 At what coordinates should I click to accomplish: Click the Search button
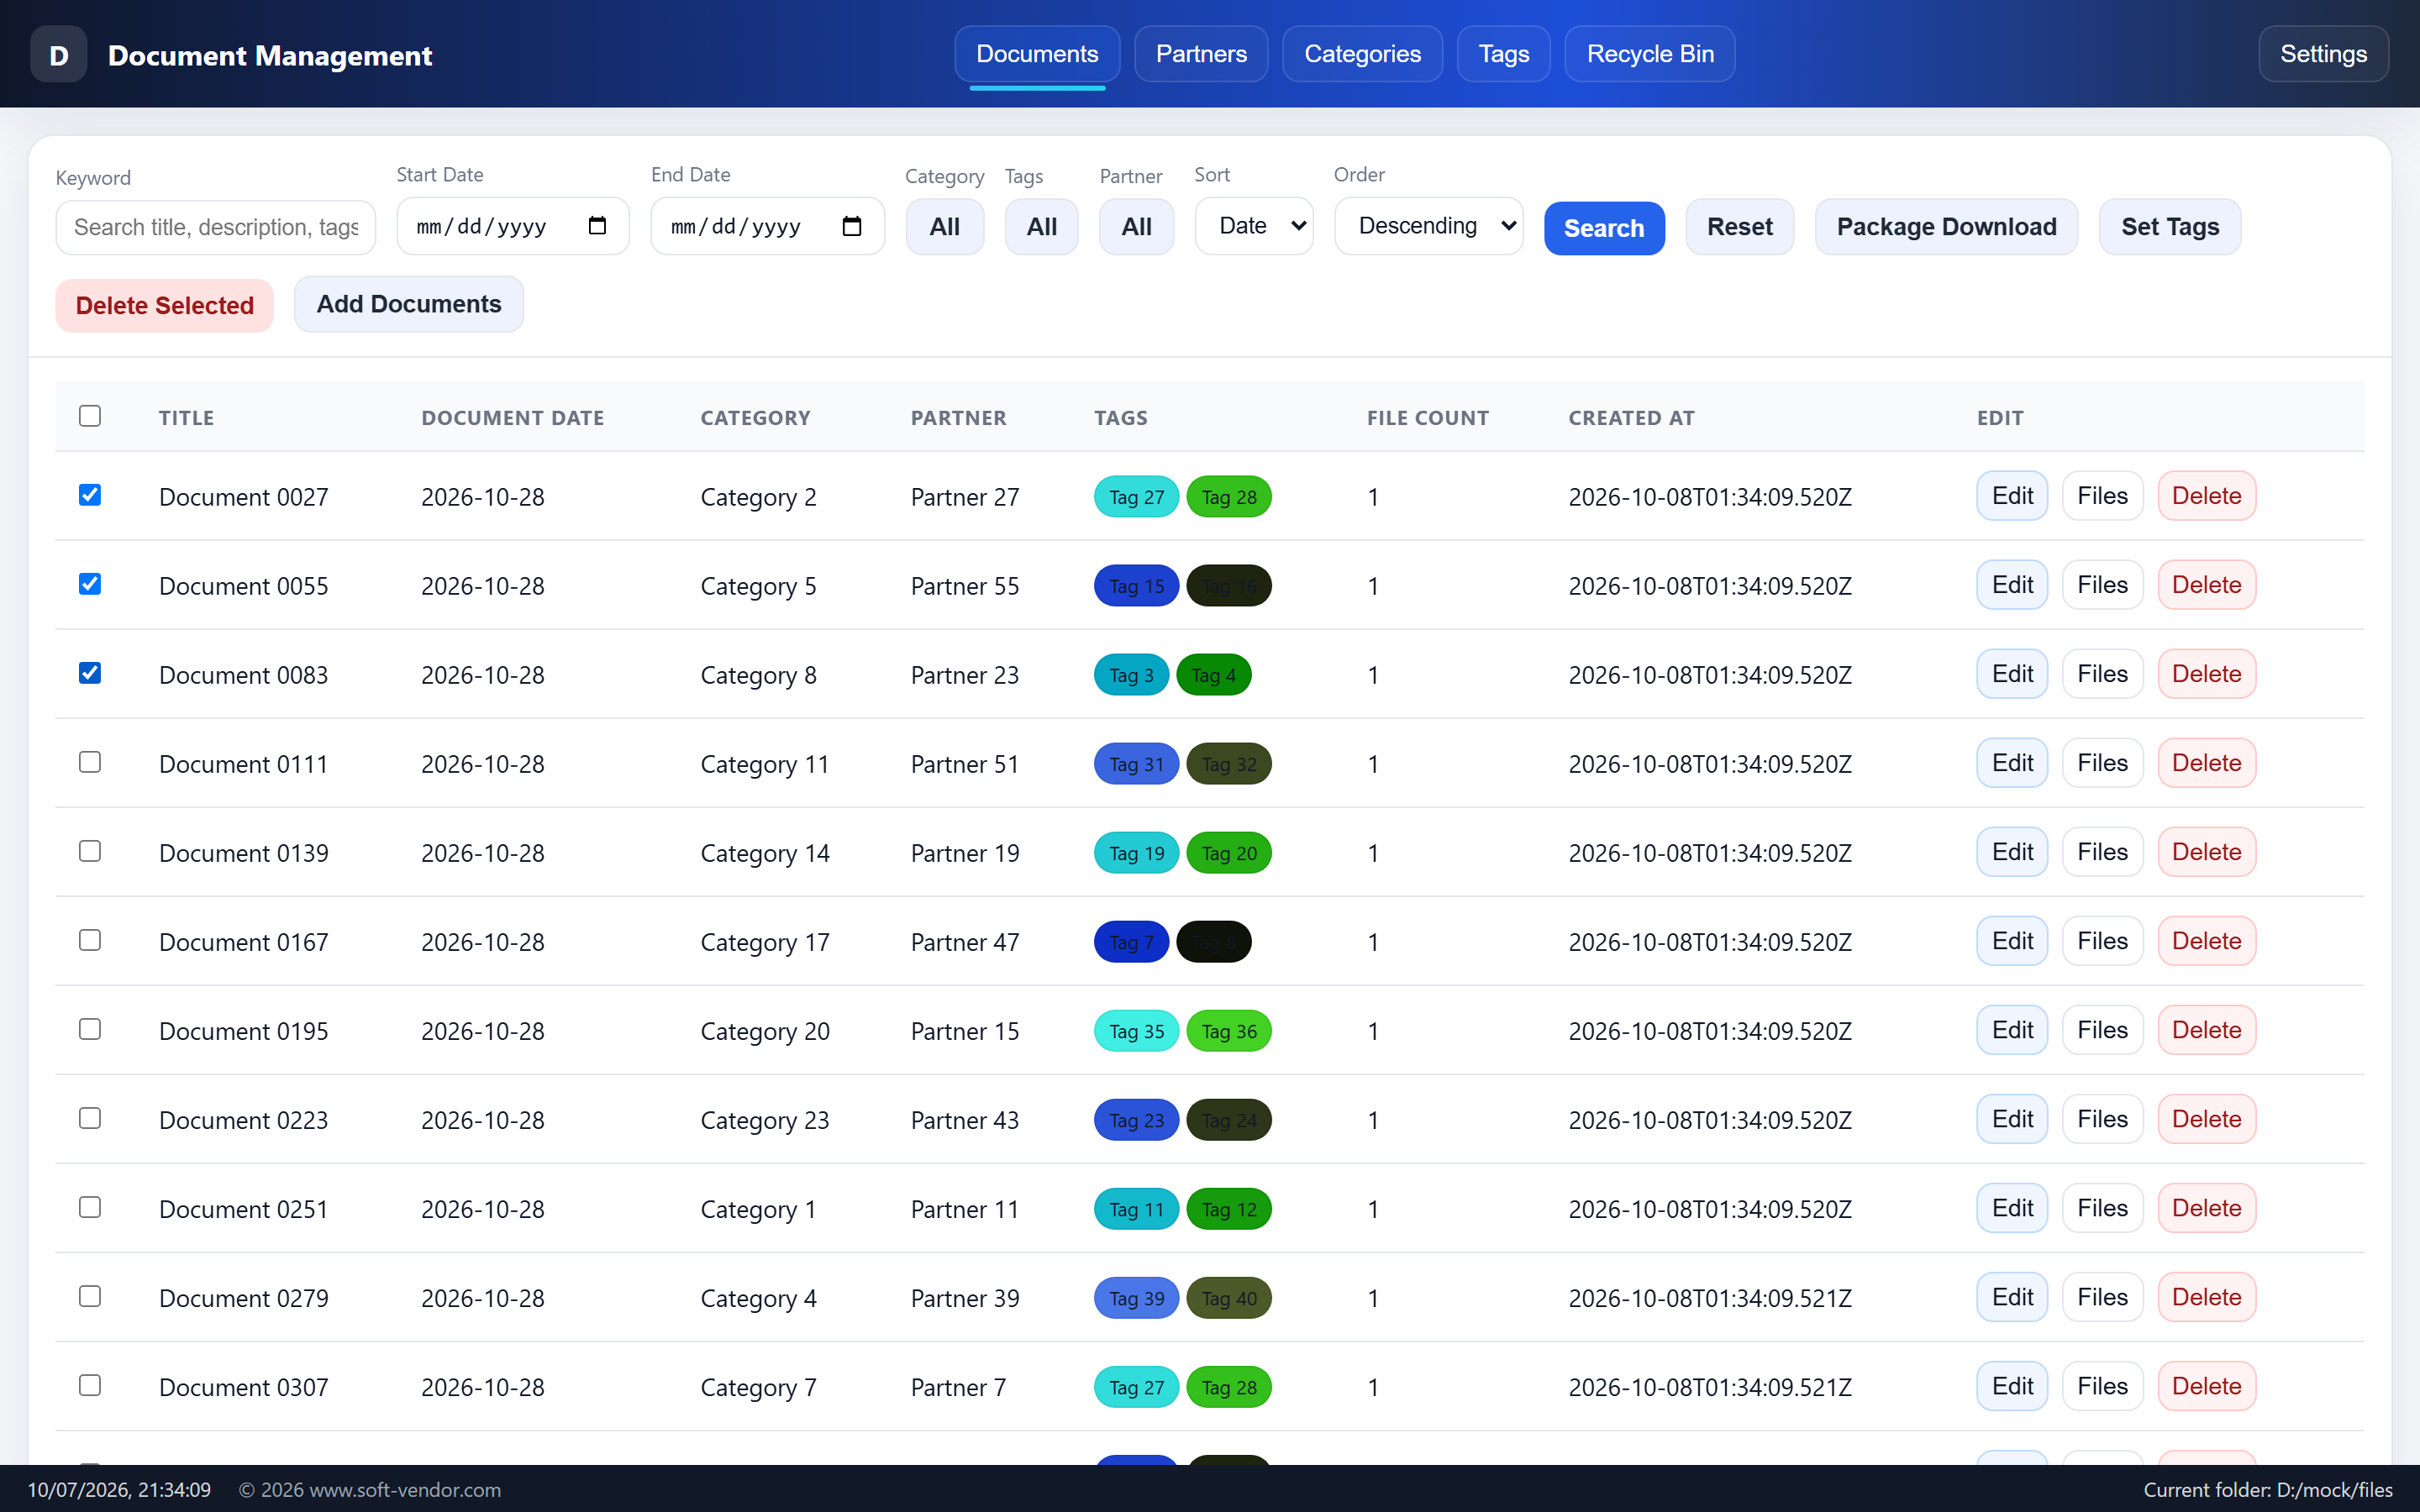point(1604,228)
